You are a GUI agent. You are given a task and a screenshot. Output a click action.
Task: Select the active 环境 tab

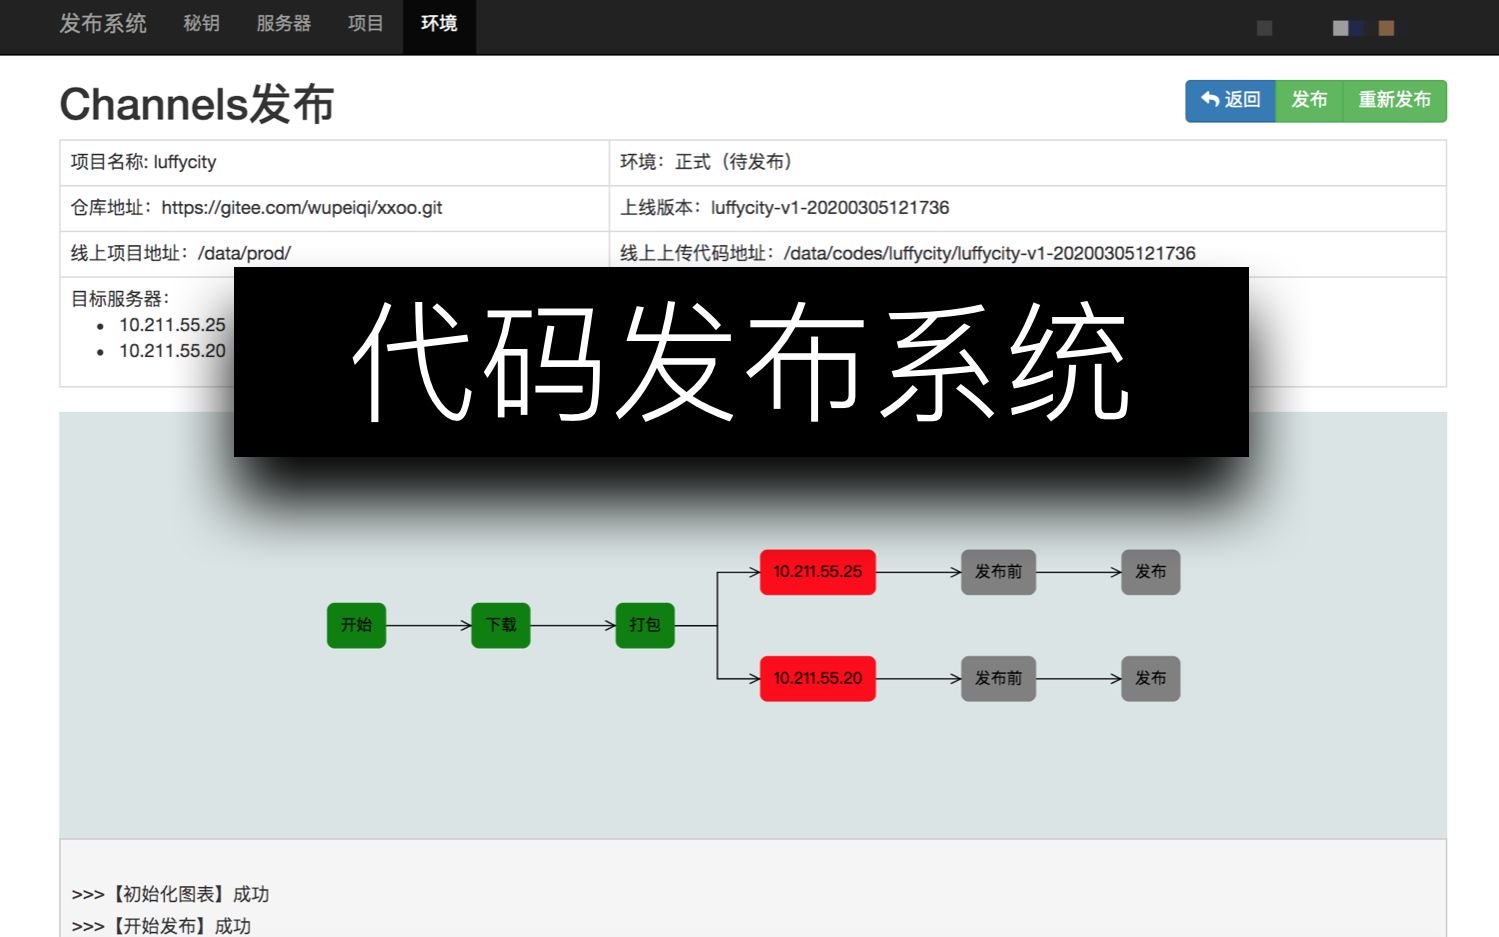[x=439, y=27]
